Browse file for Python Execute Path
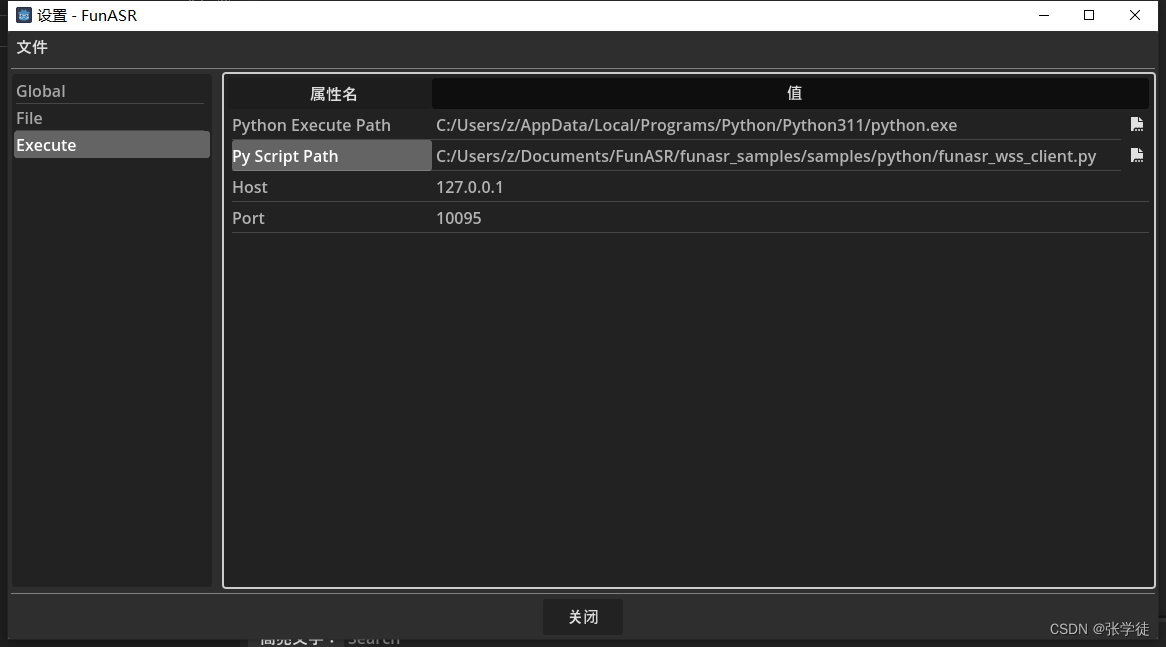Viewport: 1166px width, 647px height. click(1136, 124)
